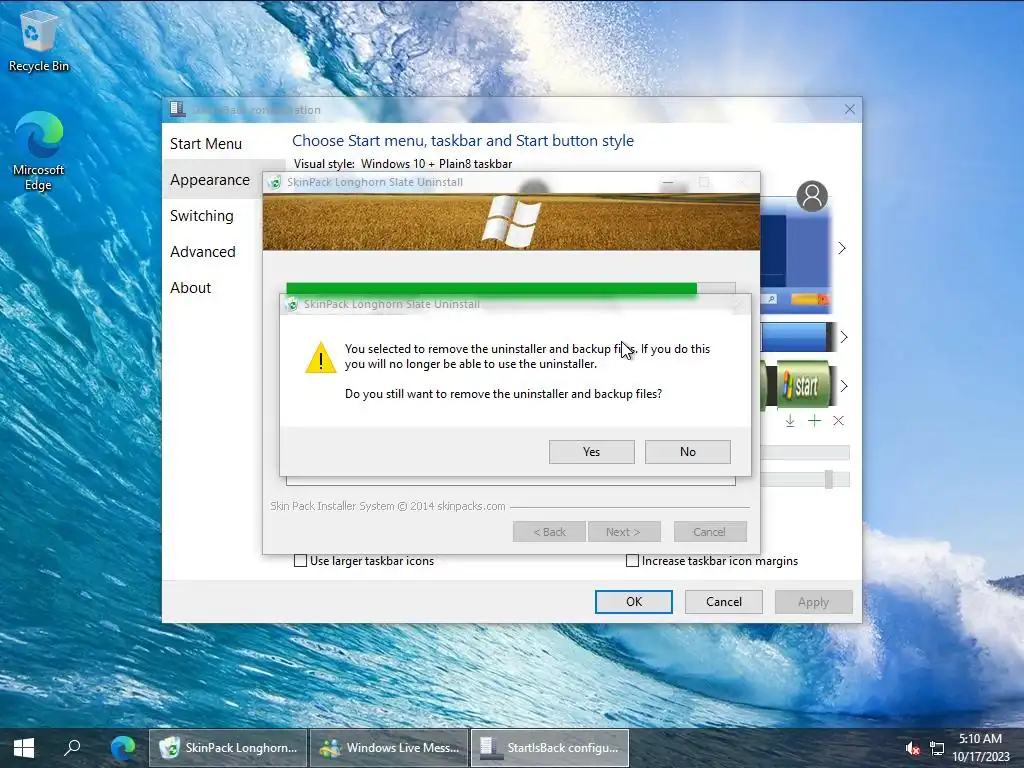Screen dimensions: 1024x768
Task: Click the StartIsBack title bar icon
Action: click(177, 109)
